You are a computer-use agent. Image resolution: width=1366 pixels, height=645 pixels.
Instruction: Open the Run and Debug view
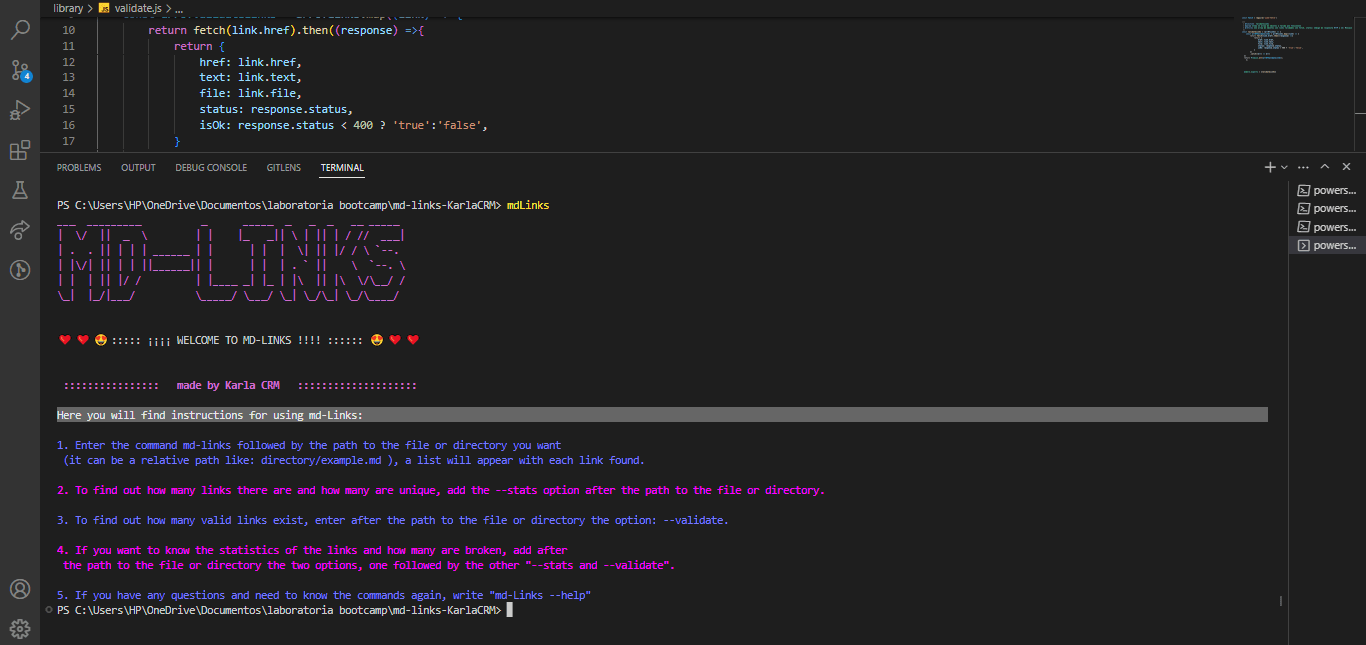pyautogui.click(x=20, y=110)
